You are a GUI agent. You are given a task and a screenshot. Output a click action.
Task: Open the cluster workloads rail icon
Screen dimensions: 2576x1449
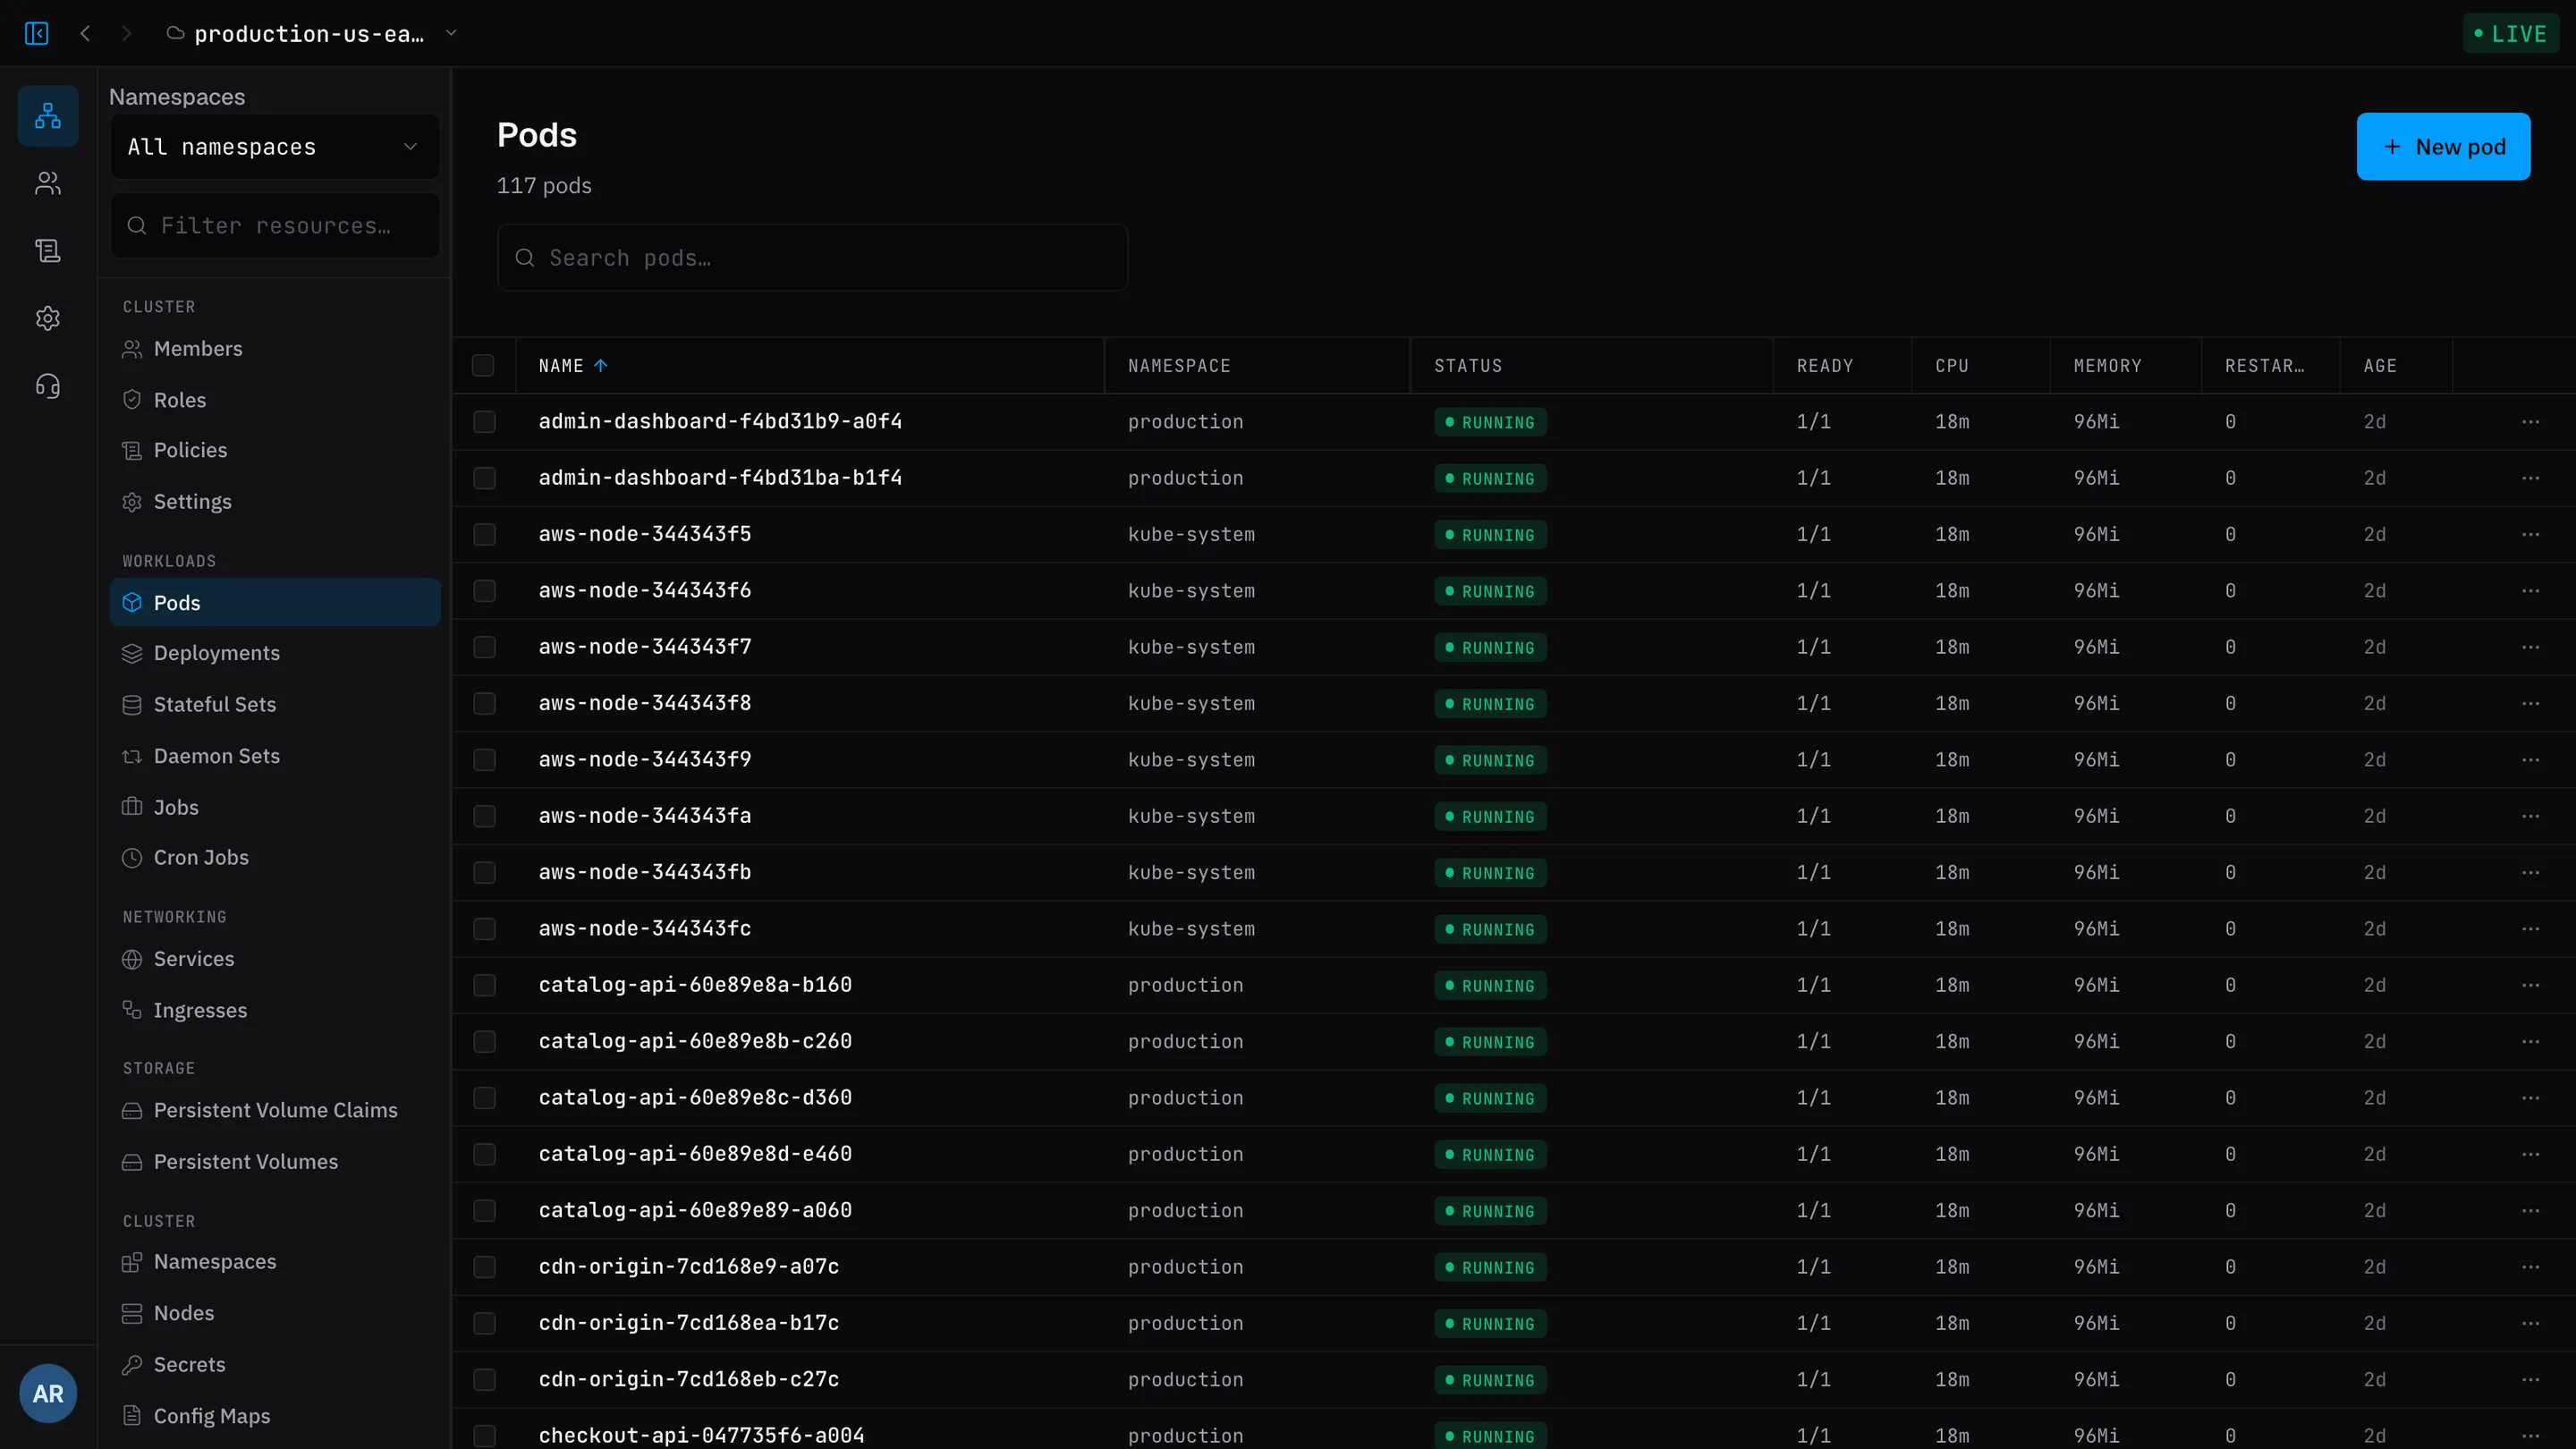[48, 116]
